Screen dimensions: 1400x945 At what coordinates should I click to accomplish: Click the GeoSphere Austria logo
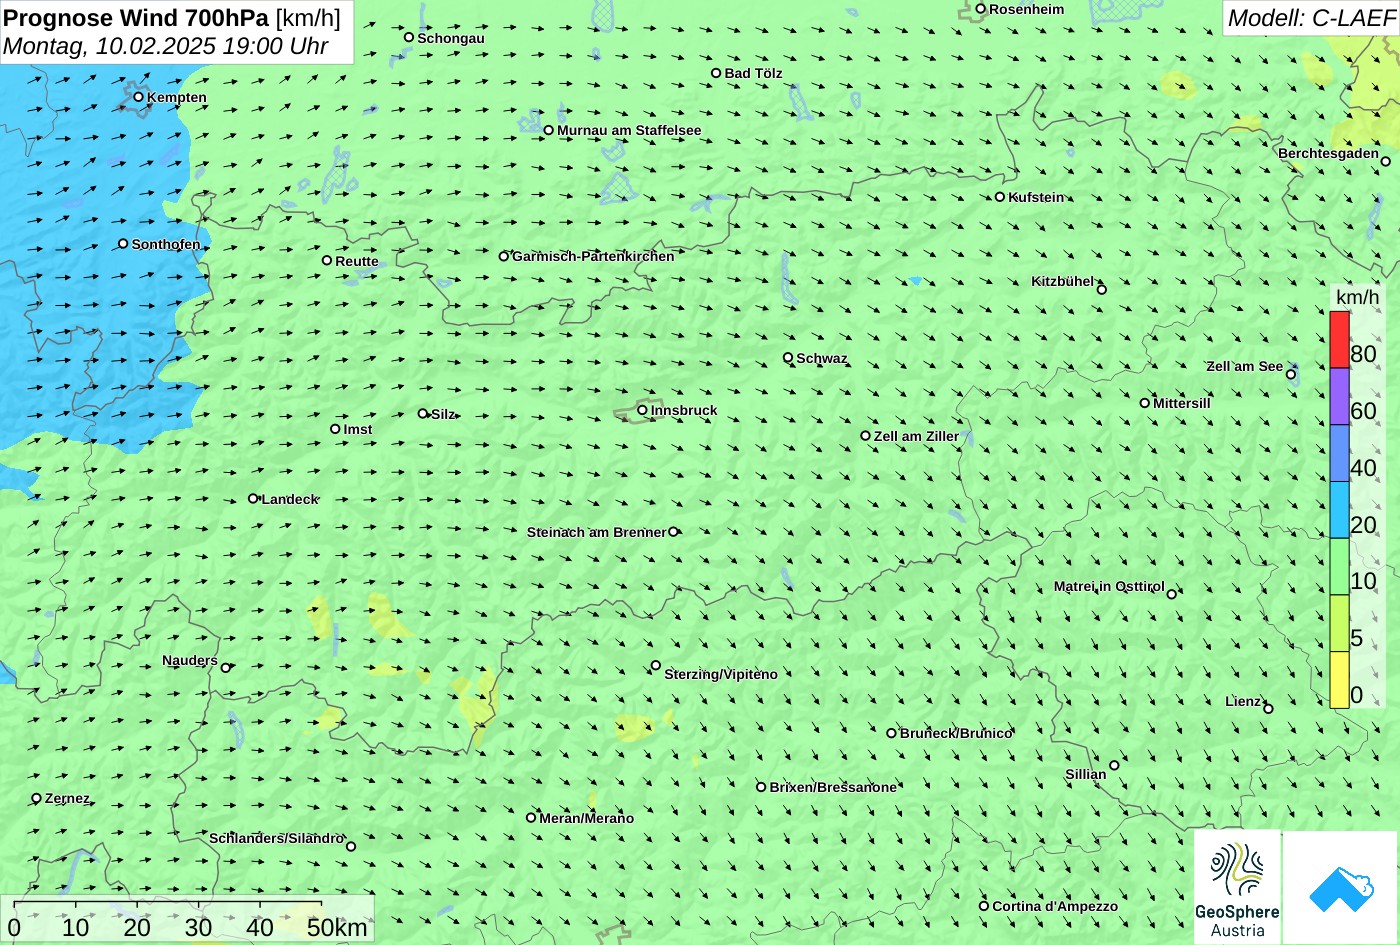(x=1237, y=888)
